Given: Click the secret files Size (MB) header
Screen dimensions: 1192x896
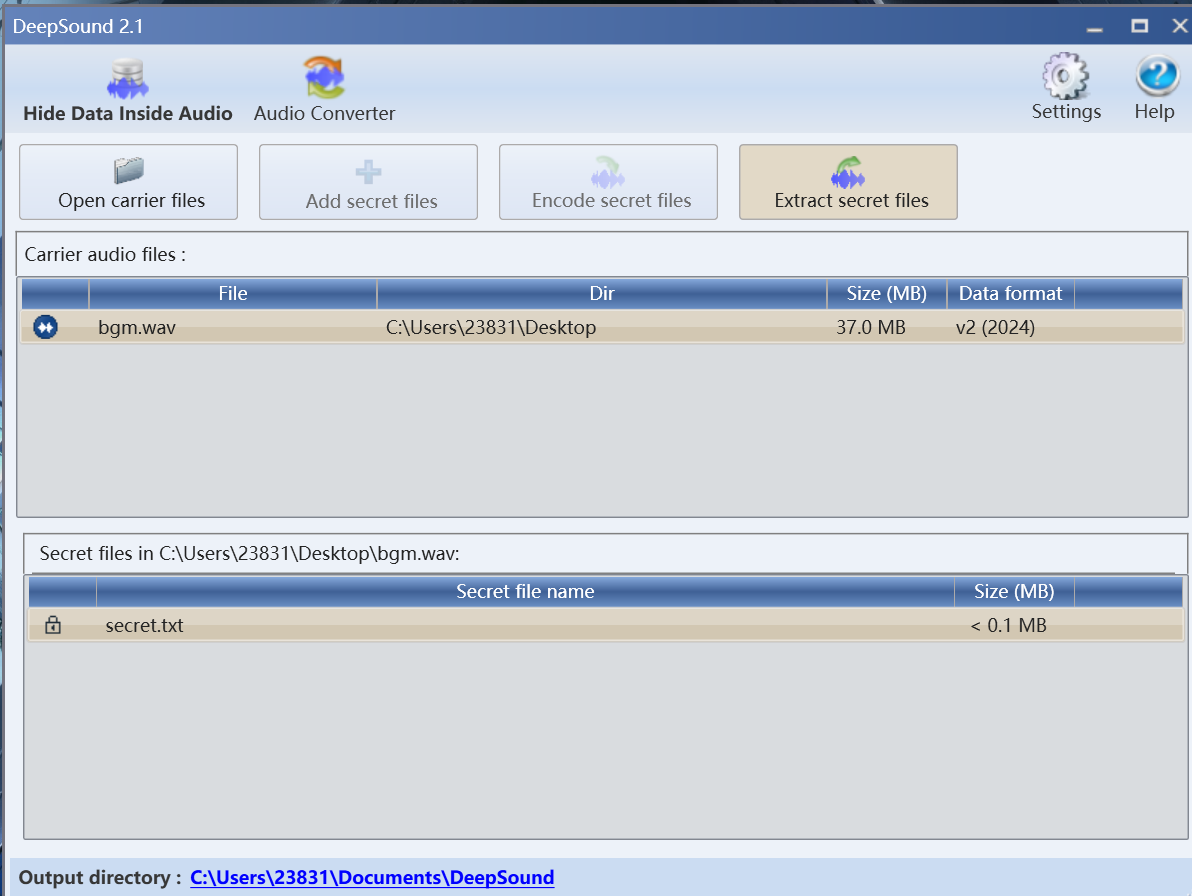Looking at the screenshot, I should click(x=1014, y=591).
